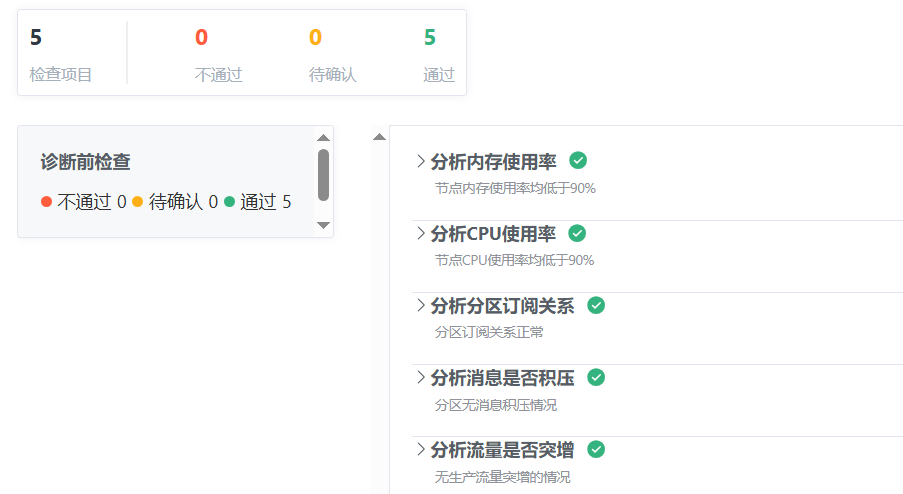Click the red 不通过 status dot

[x=46, y=202]
